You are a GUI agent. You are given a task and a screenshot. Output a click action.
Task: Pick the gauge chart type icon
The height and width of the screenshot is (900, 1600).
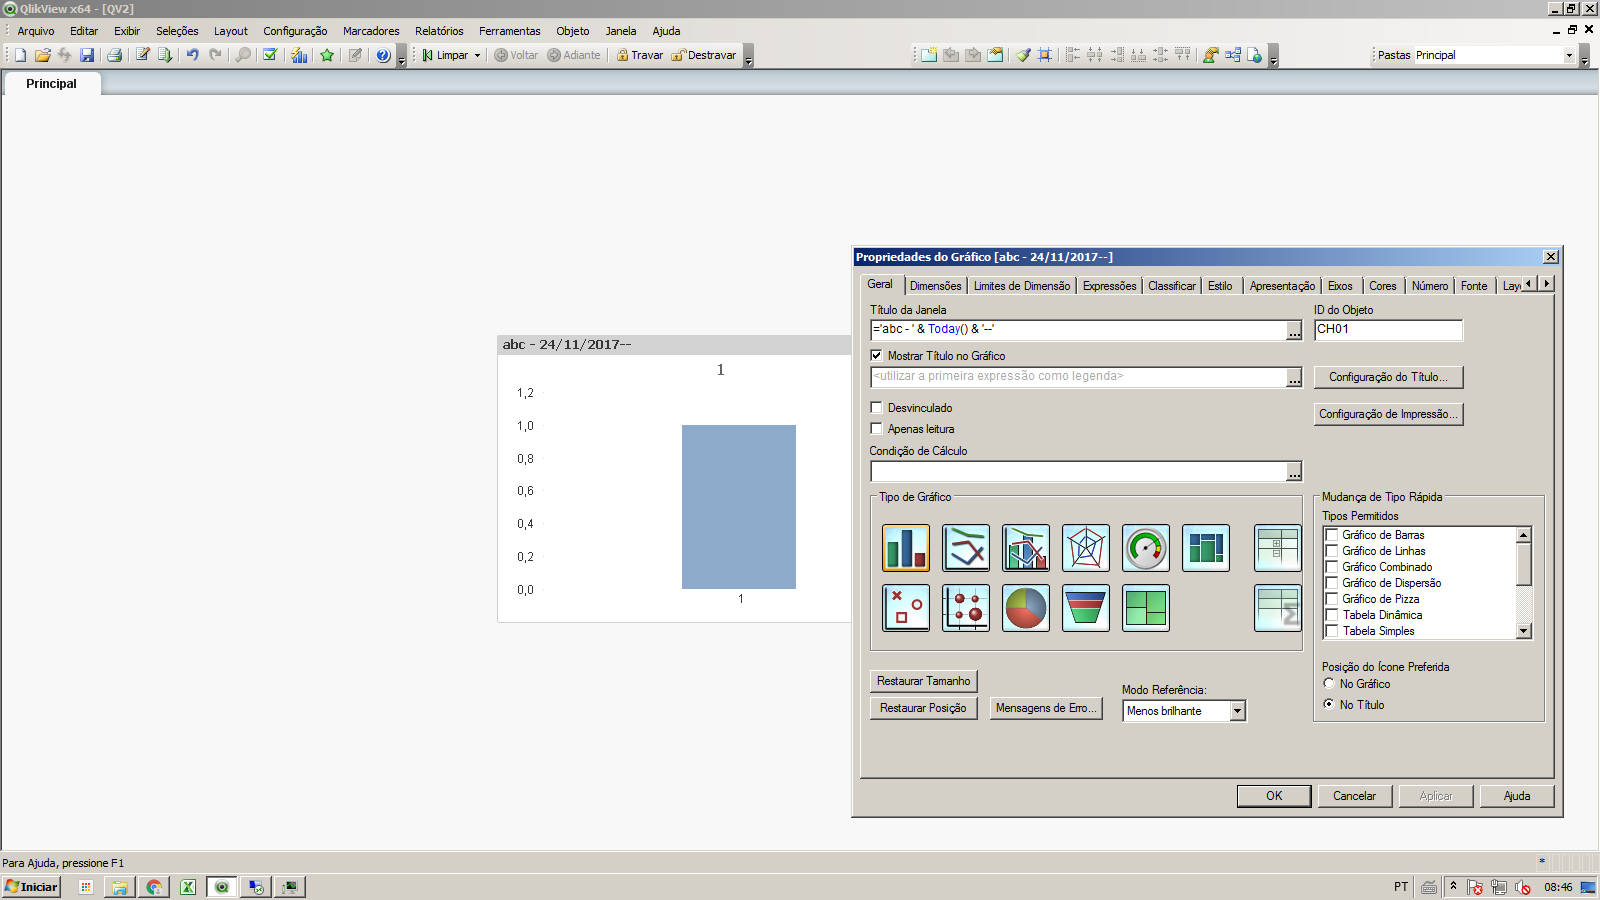pyautogui.click(x=1145, y=548)
